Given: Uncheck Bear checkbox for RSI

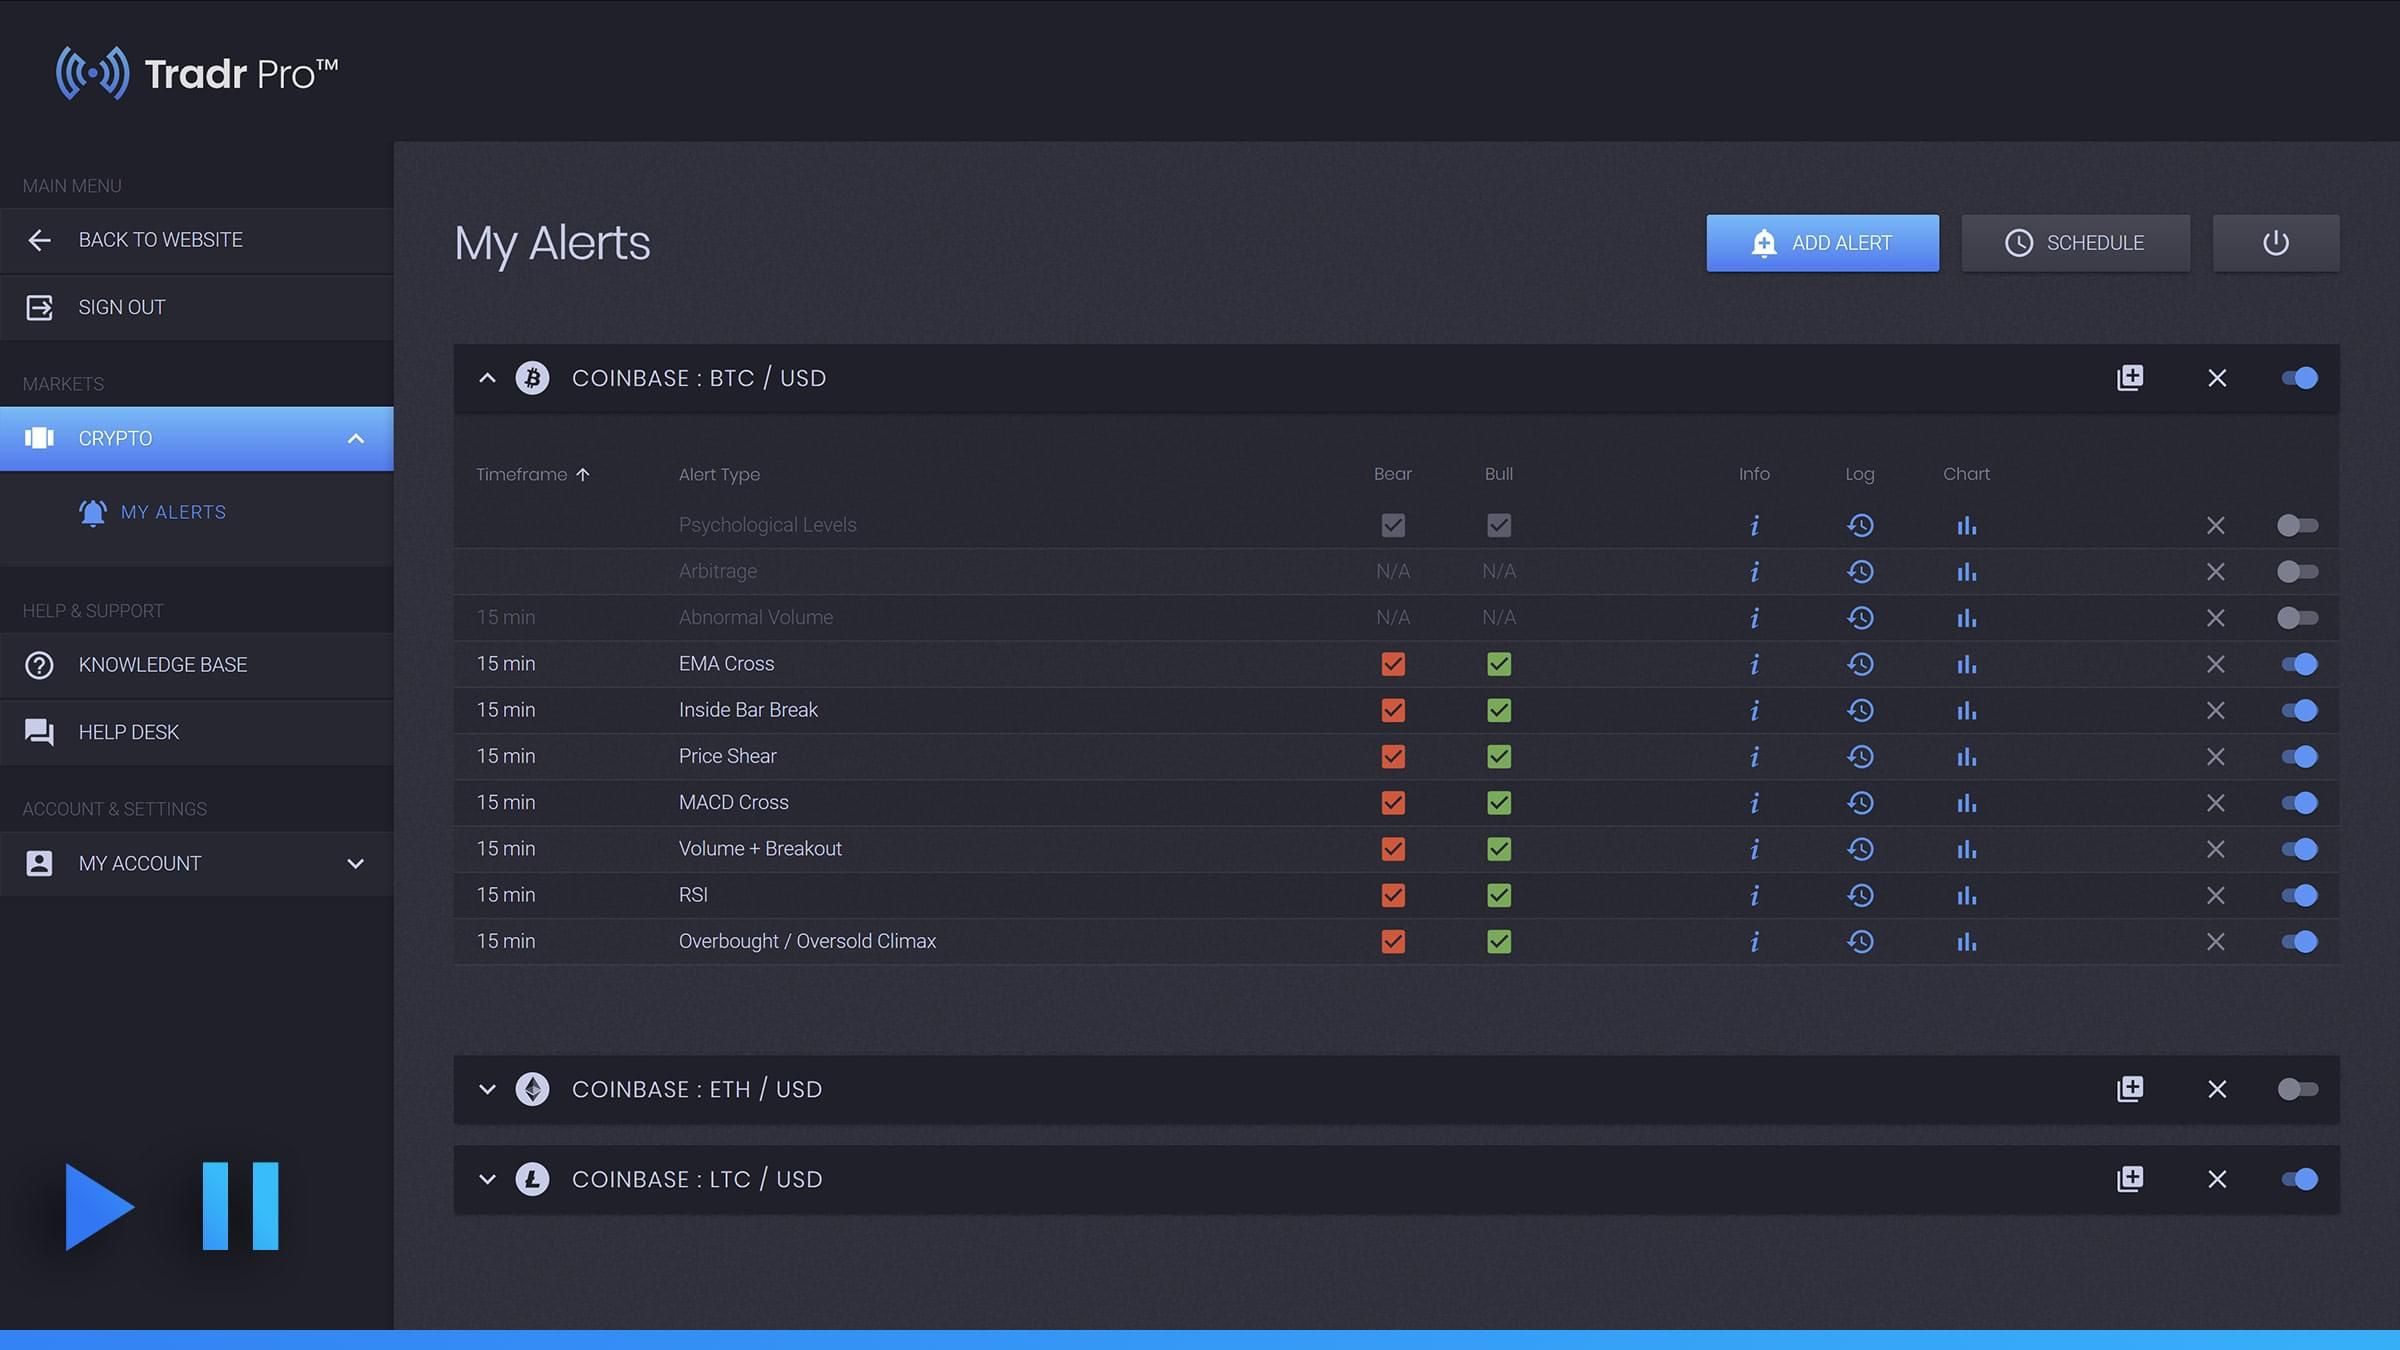Looking at the screenshot, I should [x=1393, y=895].
